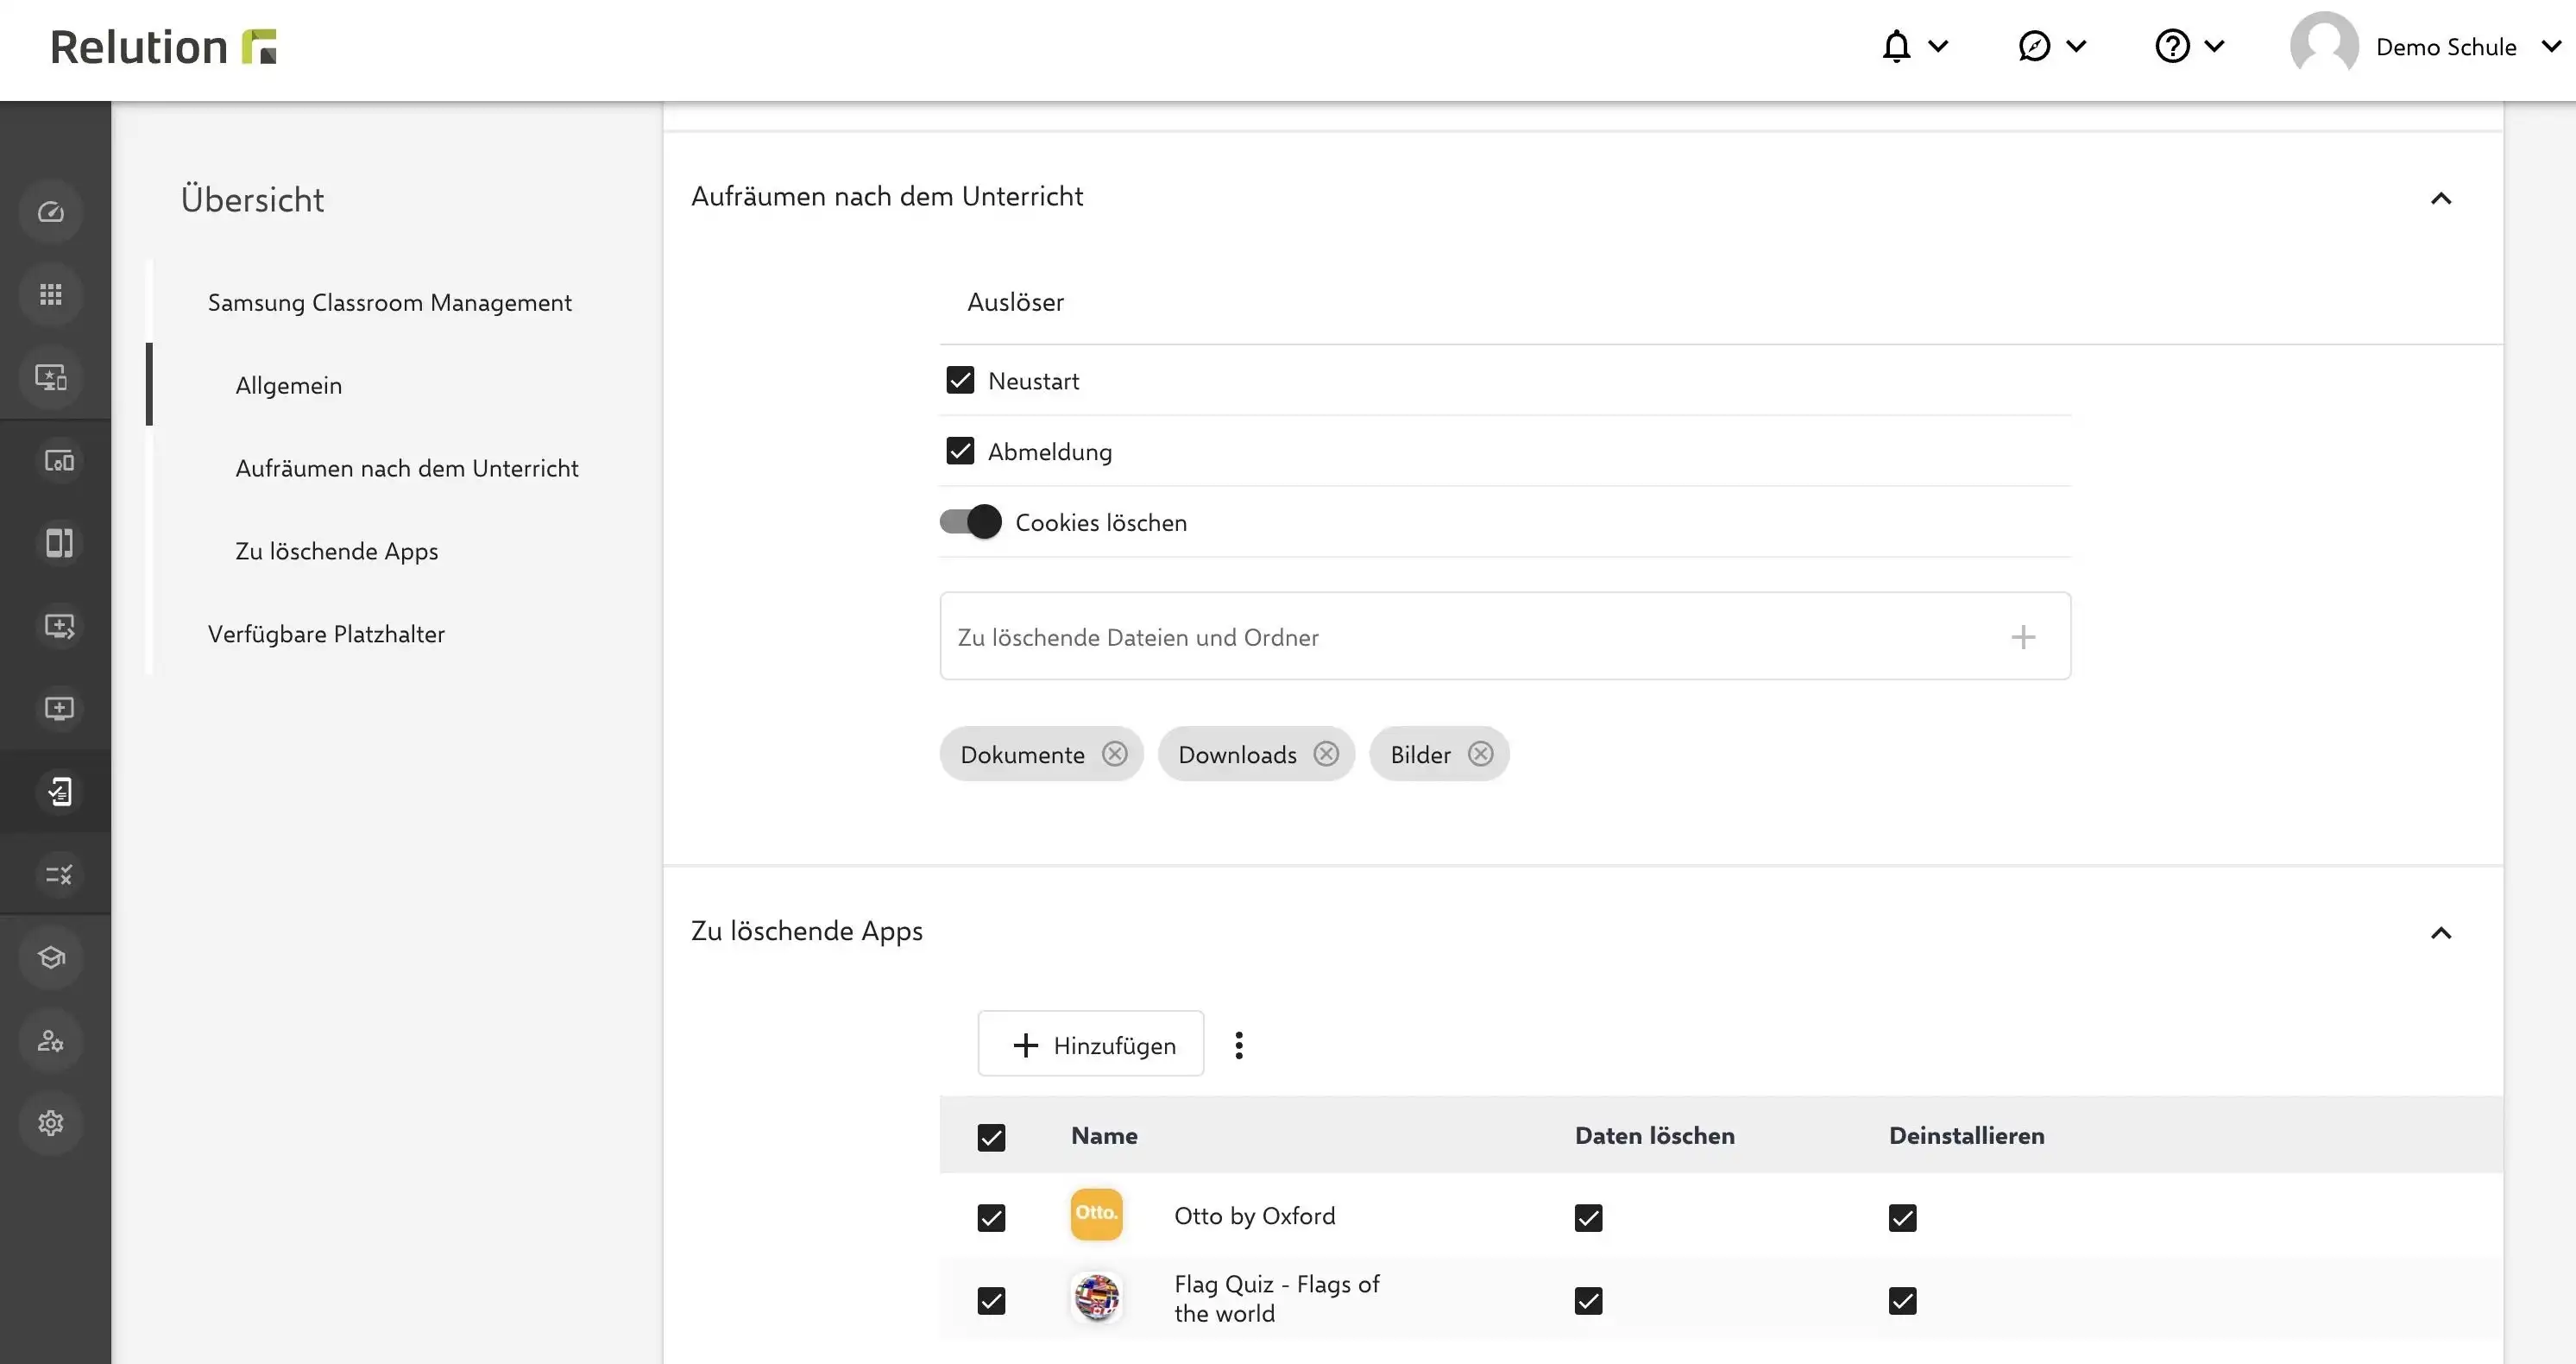Uncheck the Neustart trigger checkbox
The image size is (2576, 1364).
point(960,380)
